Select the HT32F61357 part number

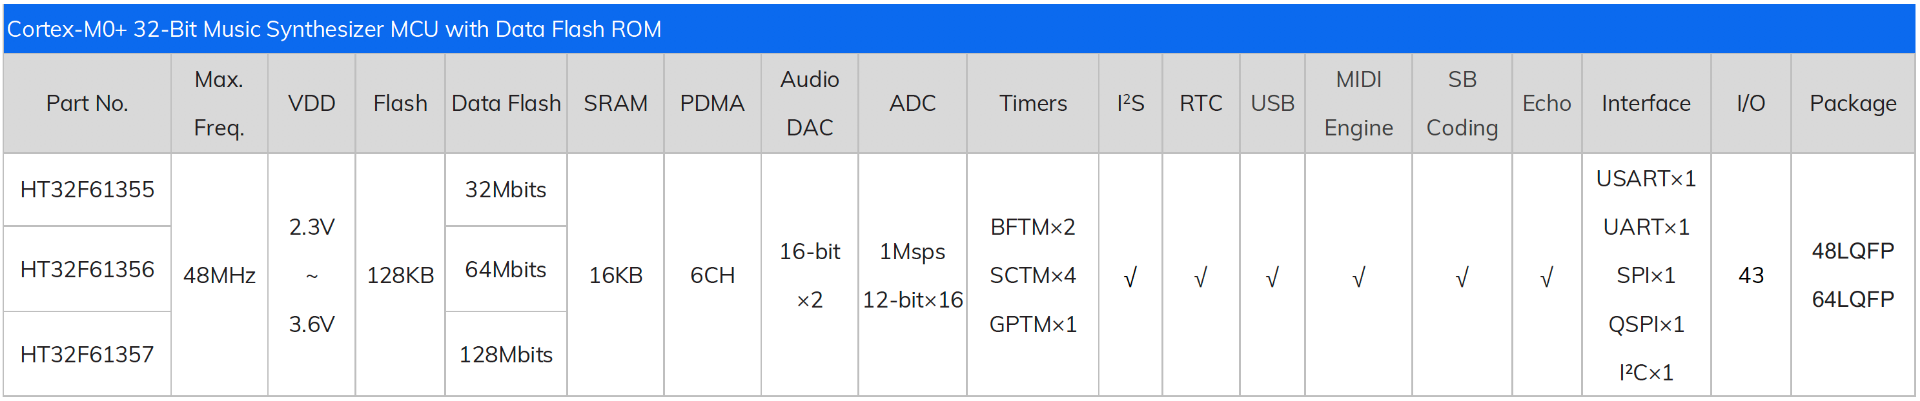pyautogui.click(x=87, y=354)
